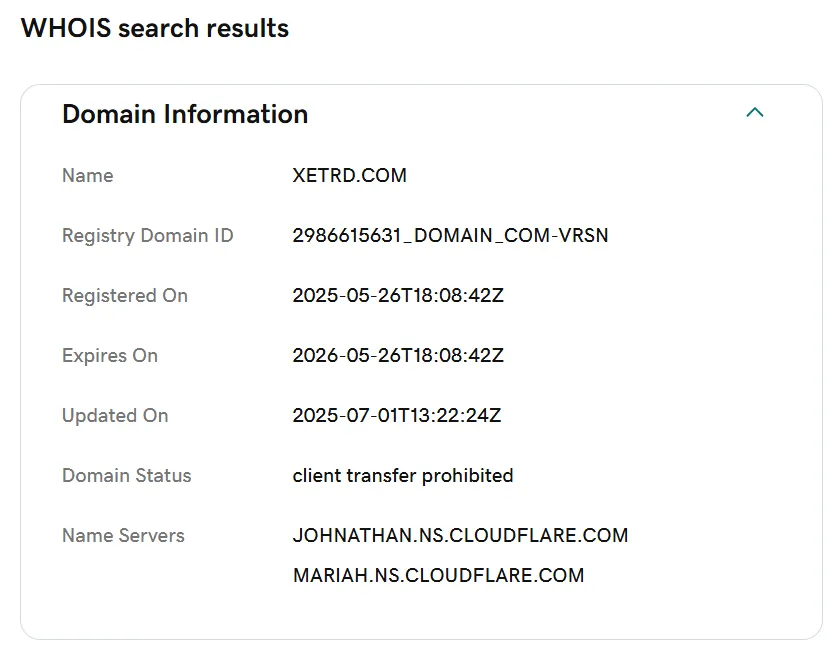Click the Name field label

(87, 176)
